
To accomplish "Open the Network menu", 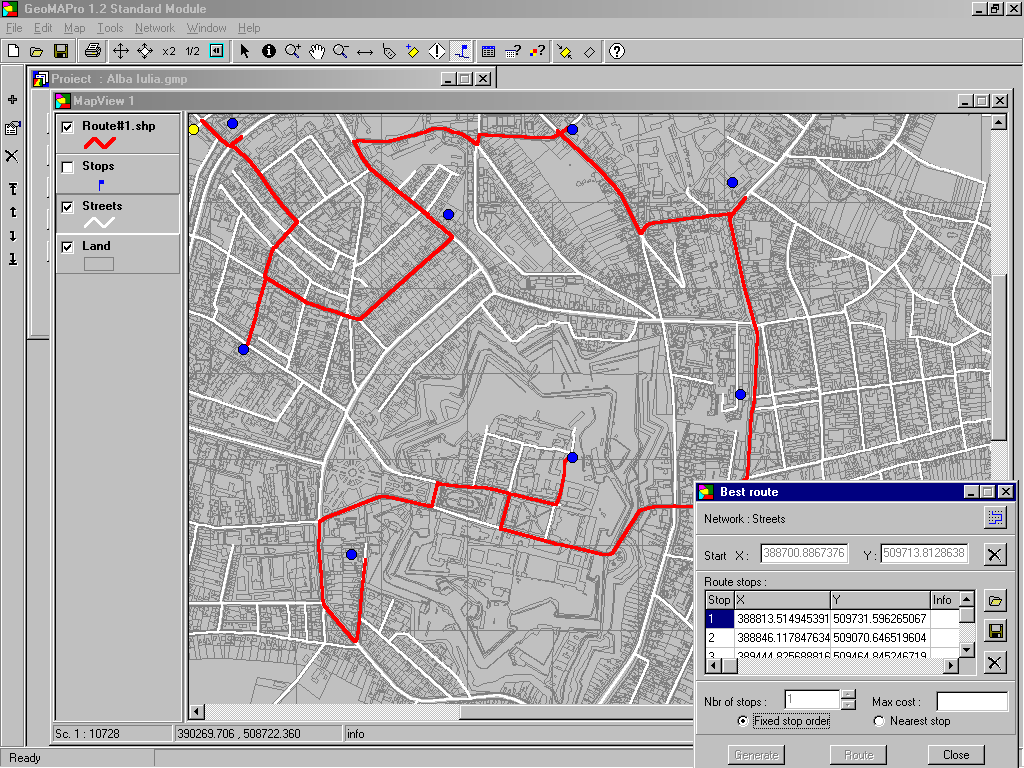I will (x=154, y=28).
